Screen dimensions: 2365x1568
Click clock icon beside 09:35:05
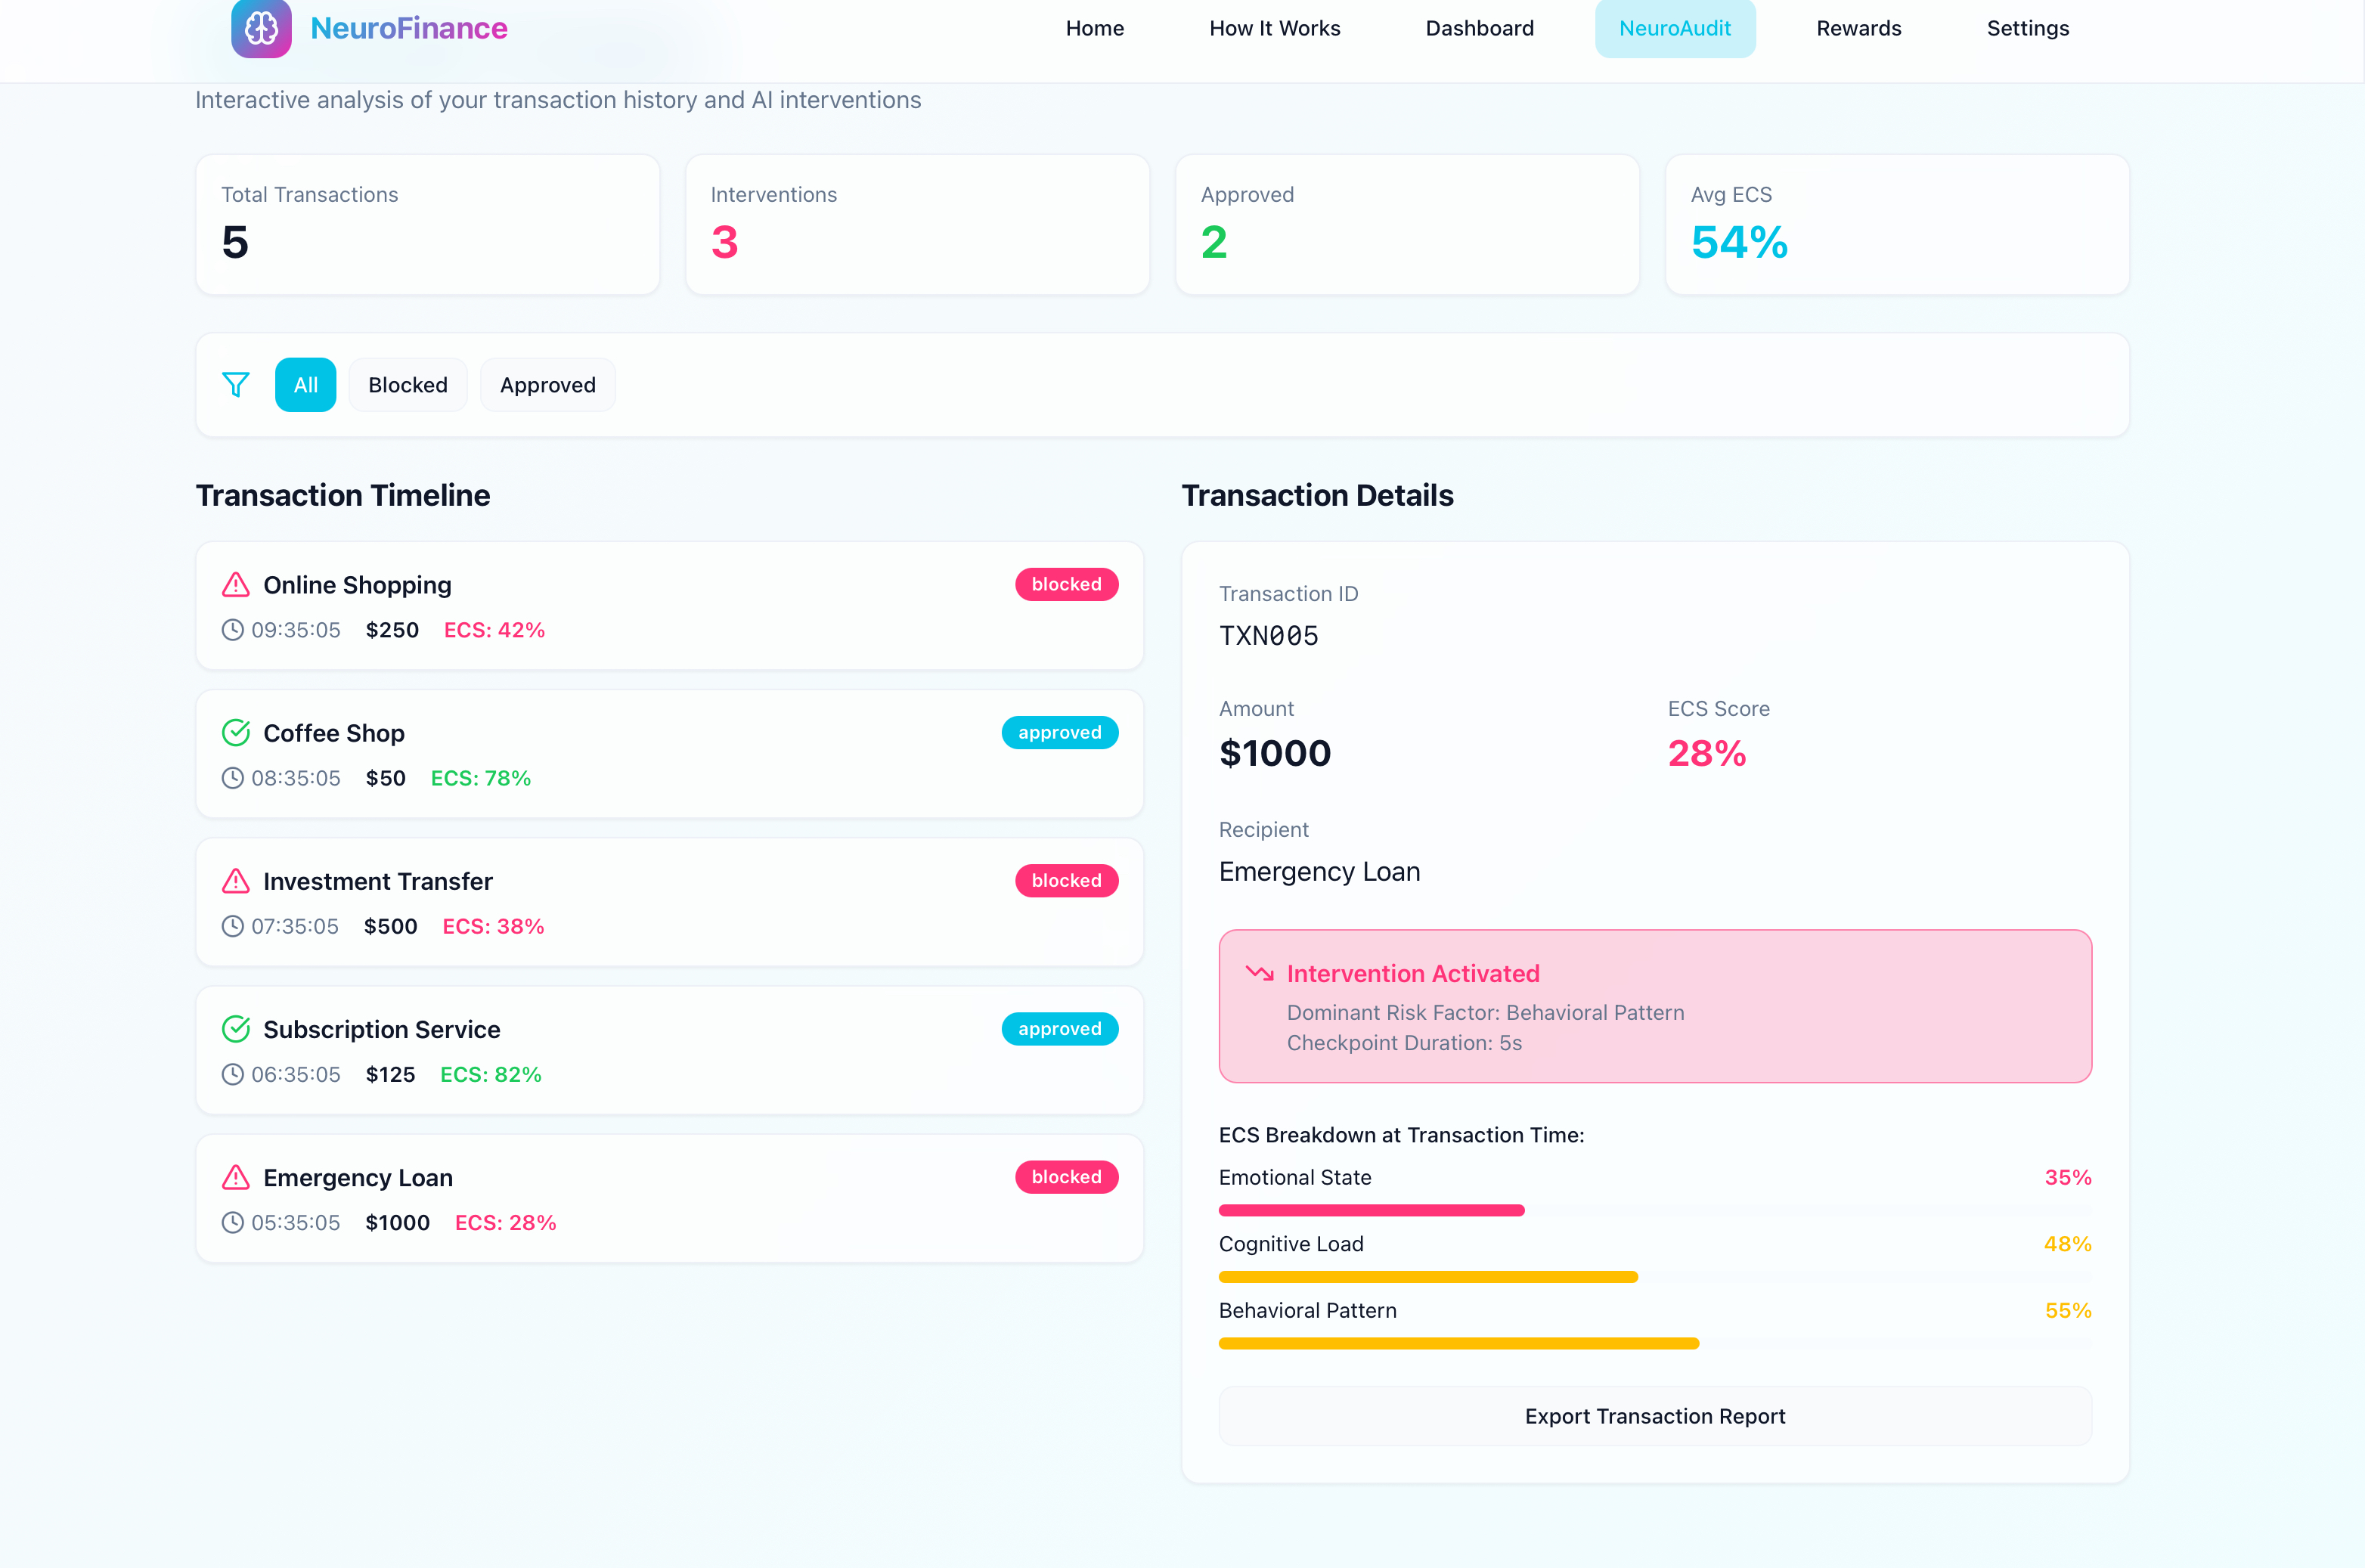233,630
